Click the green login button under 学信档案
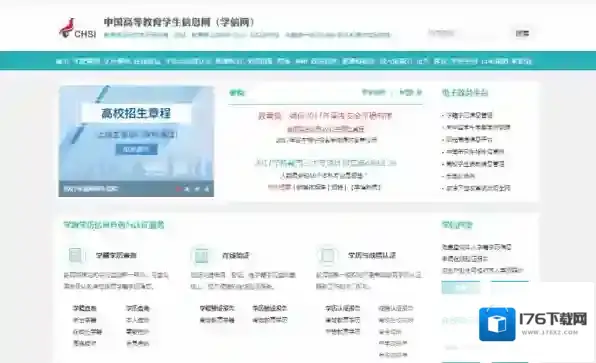596x363 pixels. (x=461, y=288)
